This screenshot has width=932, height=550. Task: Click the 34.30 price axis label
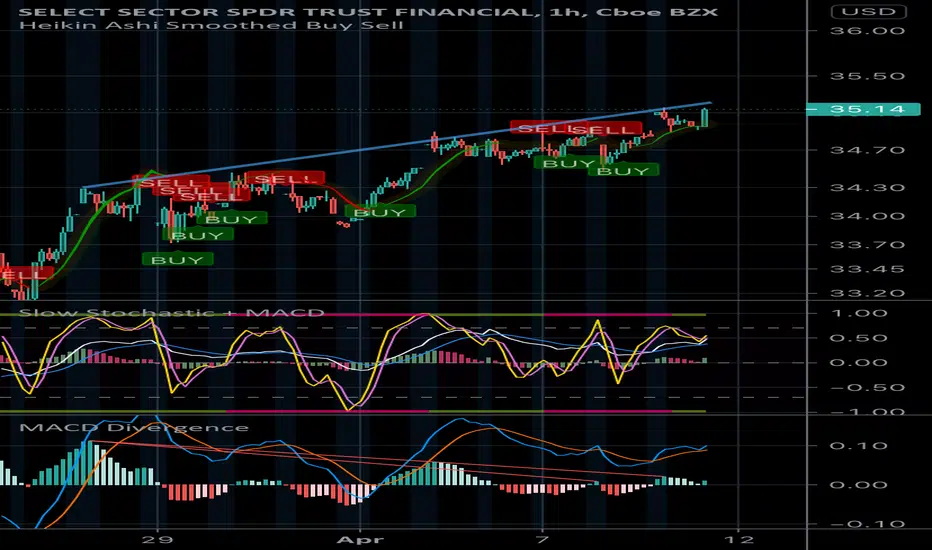[x=867, y=187]
